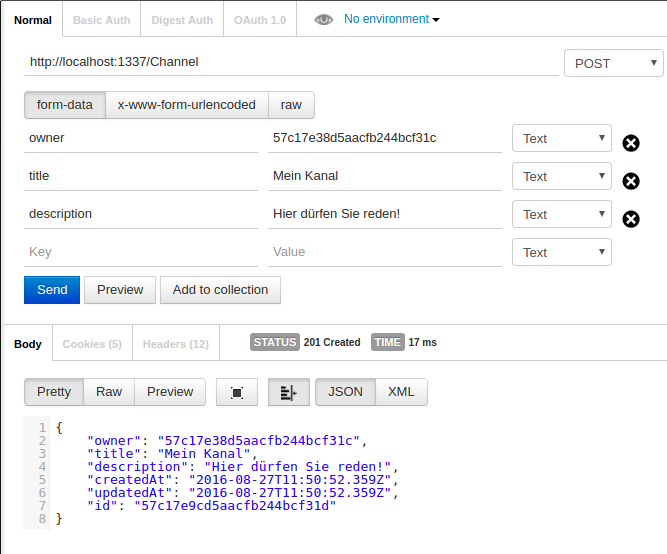
Task: Remove the owner parameter row
Action: 631,143
